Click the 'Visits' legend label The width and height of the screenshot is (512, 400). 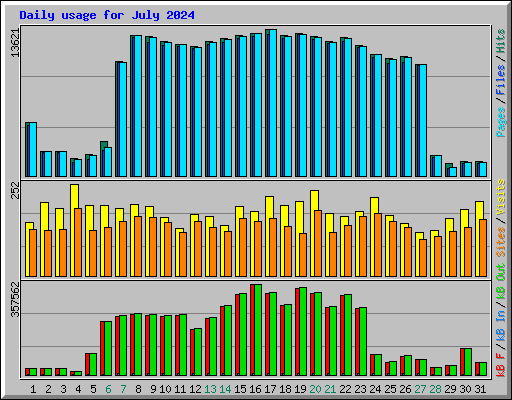pos(501,197)
